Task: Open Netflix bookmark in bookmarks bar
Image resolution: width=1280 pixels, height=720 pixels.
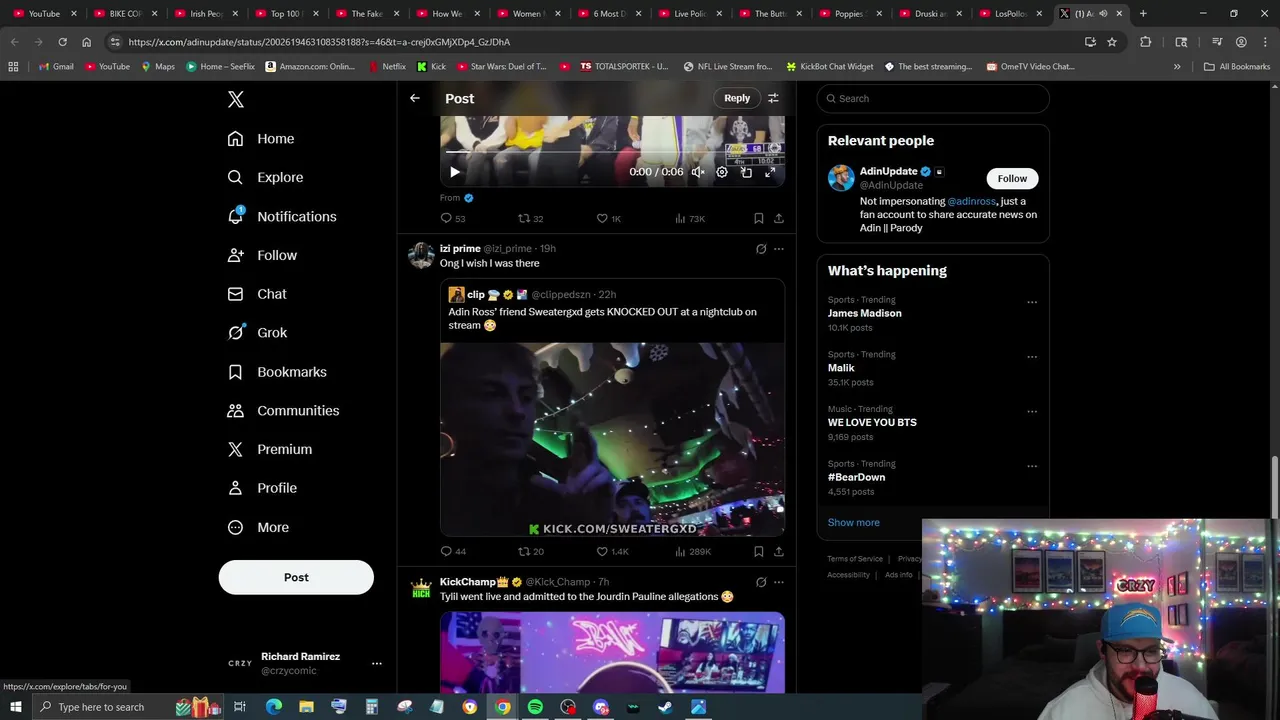Action: tap(387, 66)
